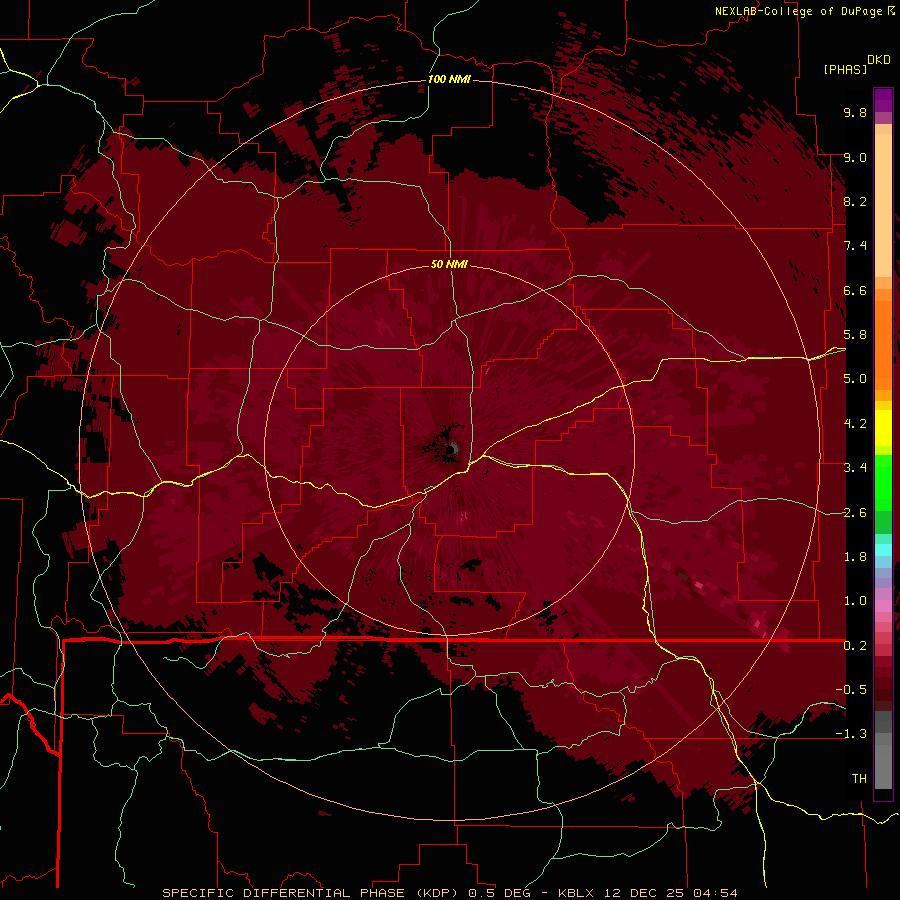Image resolution: width=900 pixels, height=900 pixels.
Task: Click the DKD legend title
Action: [x=878, y=60]
